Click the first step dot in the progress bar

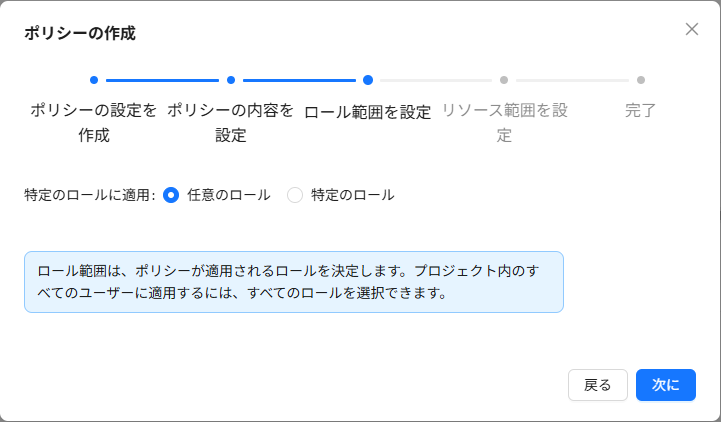point(94,80)
